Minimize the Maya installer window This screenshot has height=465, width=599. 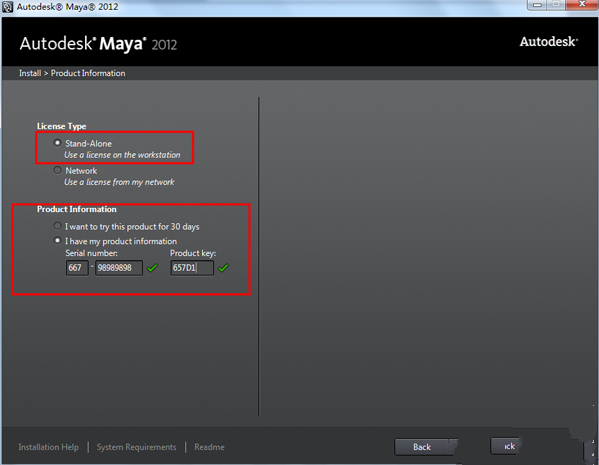[537, 5]
